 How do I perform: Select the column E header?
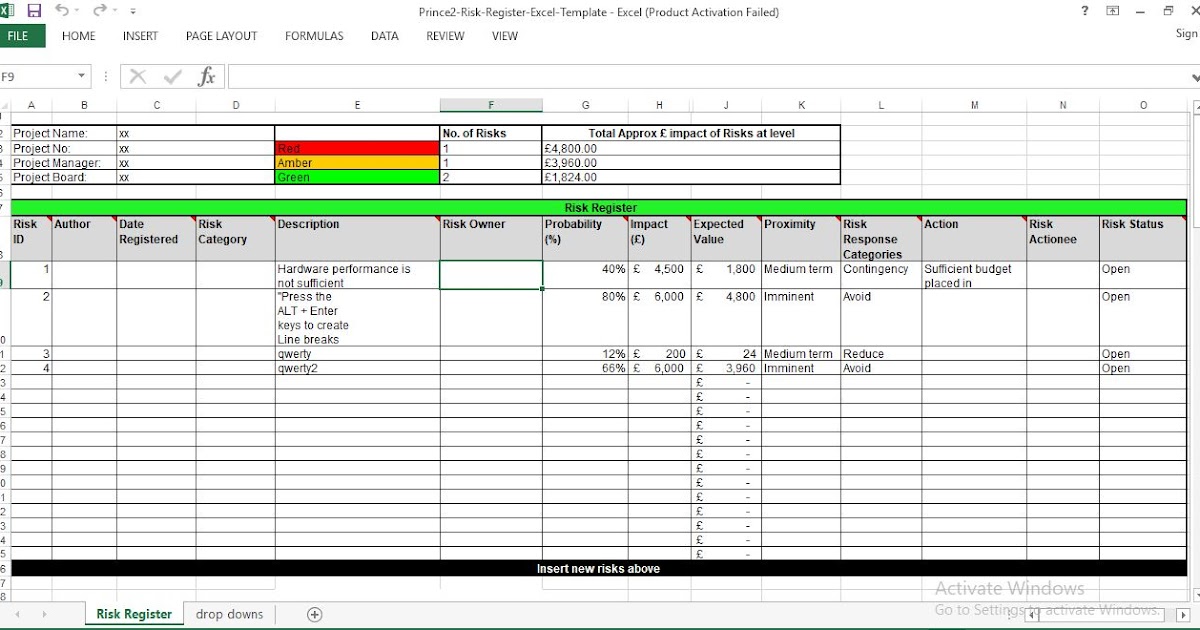pyautogui.click(x=357, y=105)
